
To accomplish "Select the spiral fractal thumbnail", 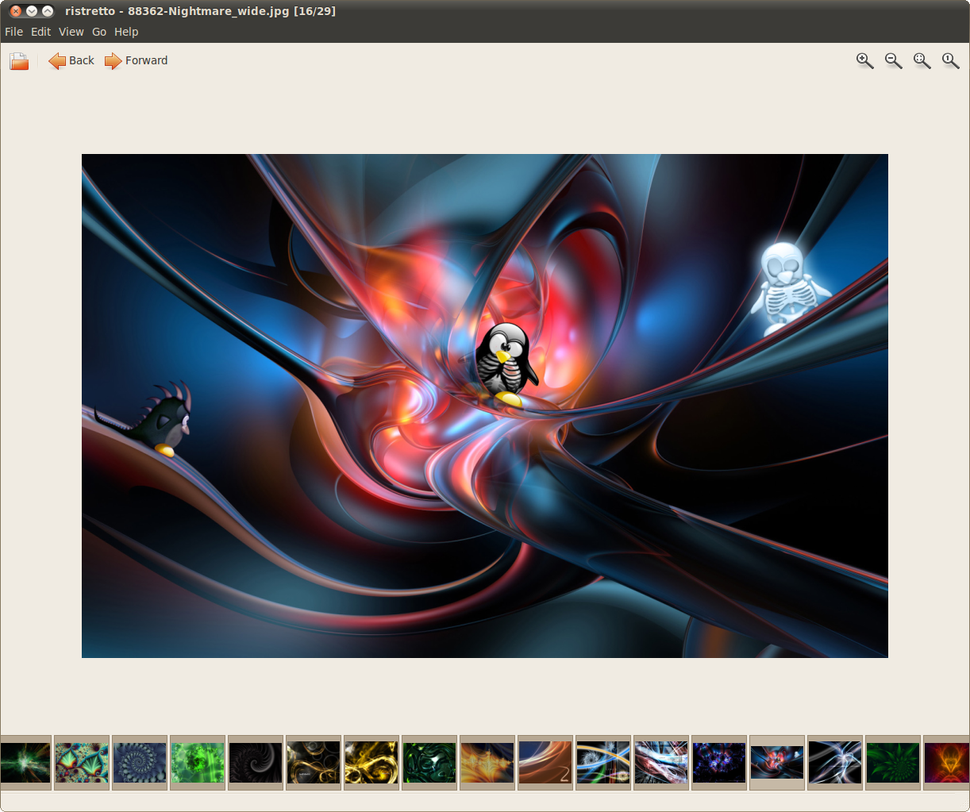I will tap(139, 762).
